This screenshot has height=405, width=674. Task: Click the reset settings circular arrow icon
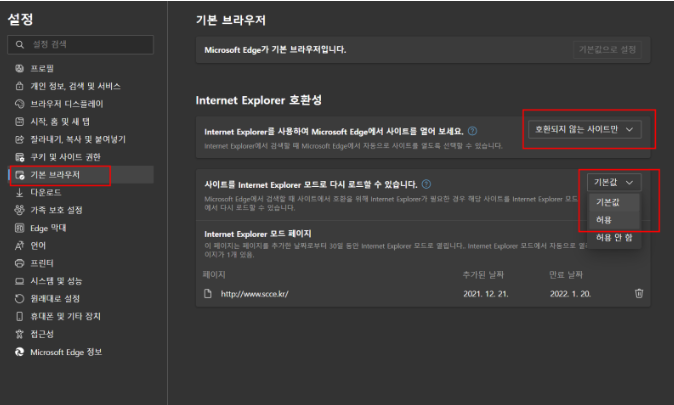[x=19, y=298]
